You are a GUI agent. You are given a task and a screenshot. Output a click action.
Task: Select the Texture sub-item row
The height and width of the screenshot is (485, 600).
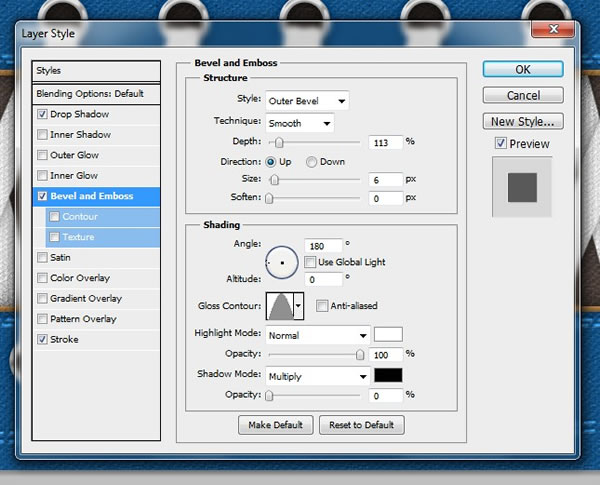[x=103, y=237]
